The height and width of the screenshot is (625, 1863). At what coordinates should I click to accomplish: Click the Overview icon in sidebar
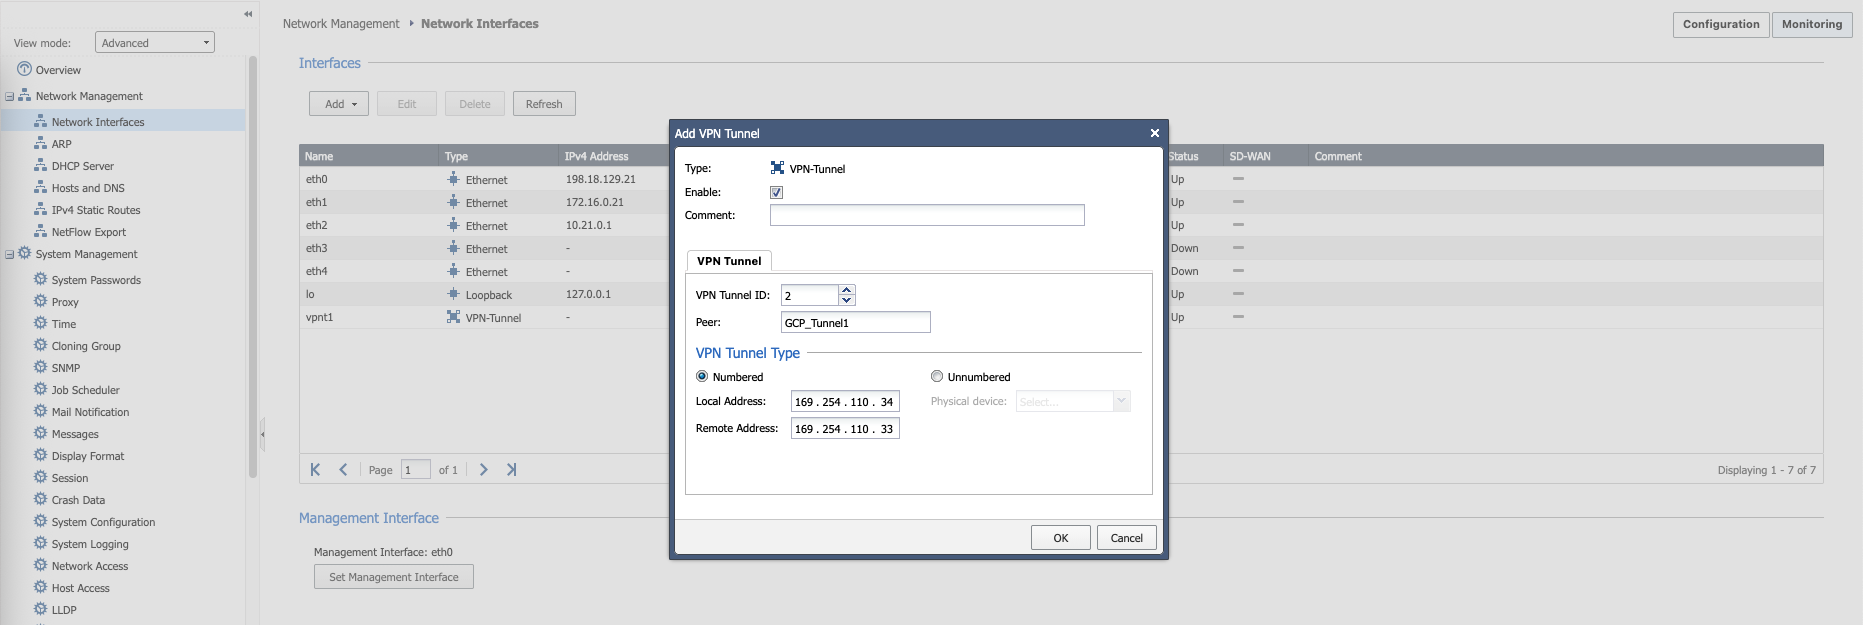(x=24, y=69)
